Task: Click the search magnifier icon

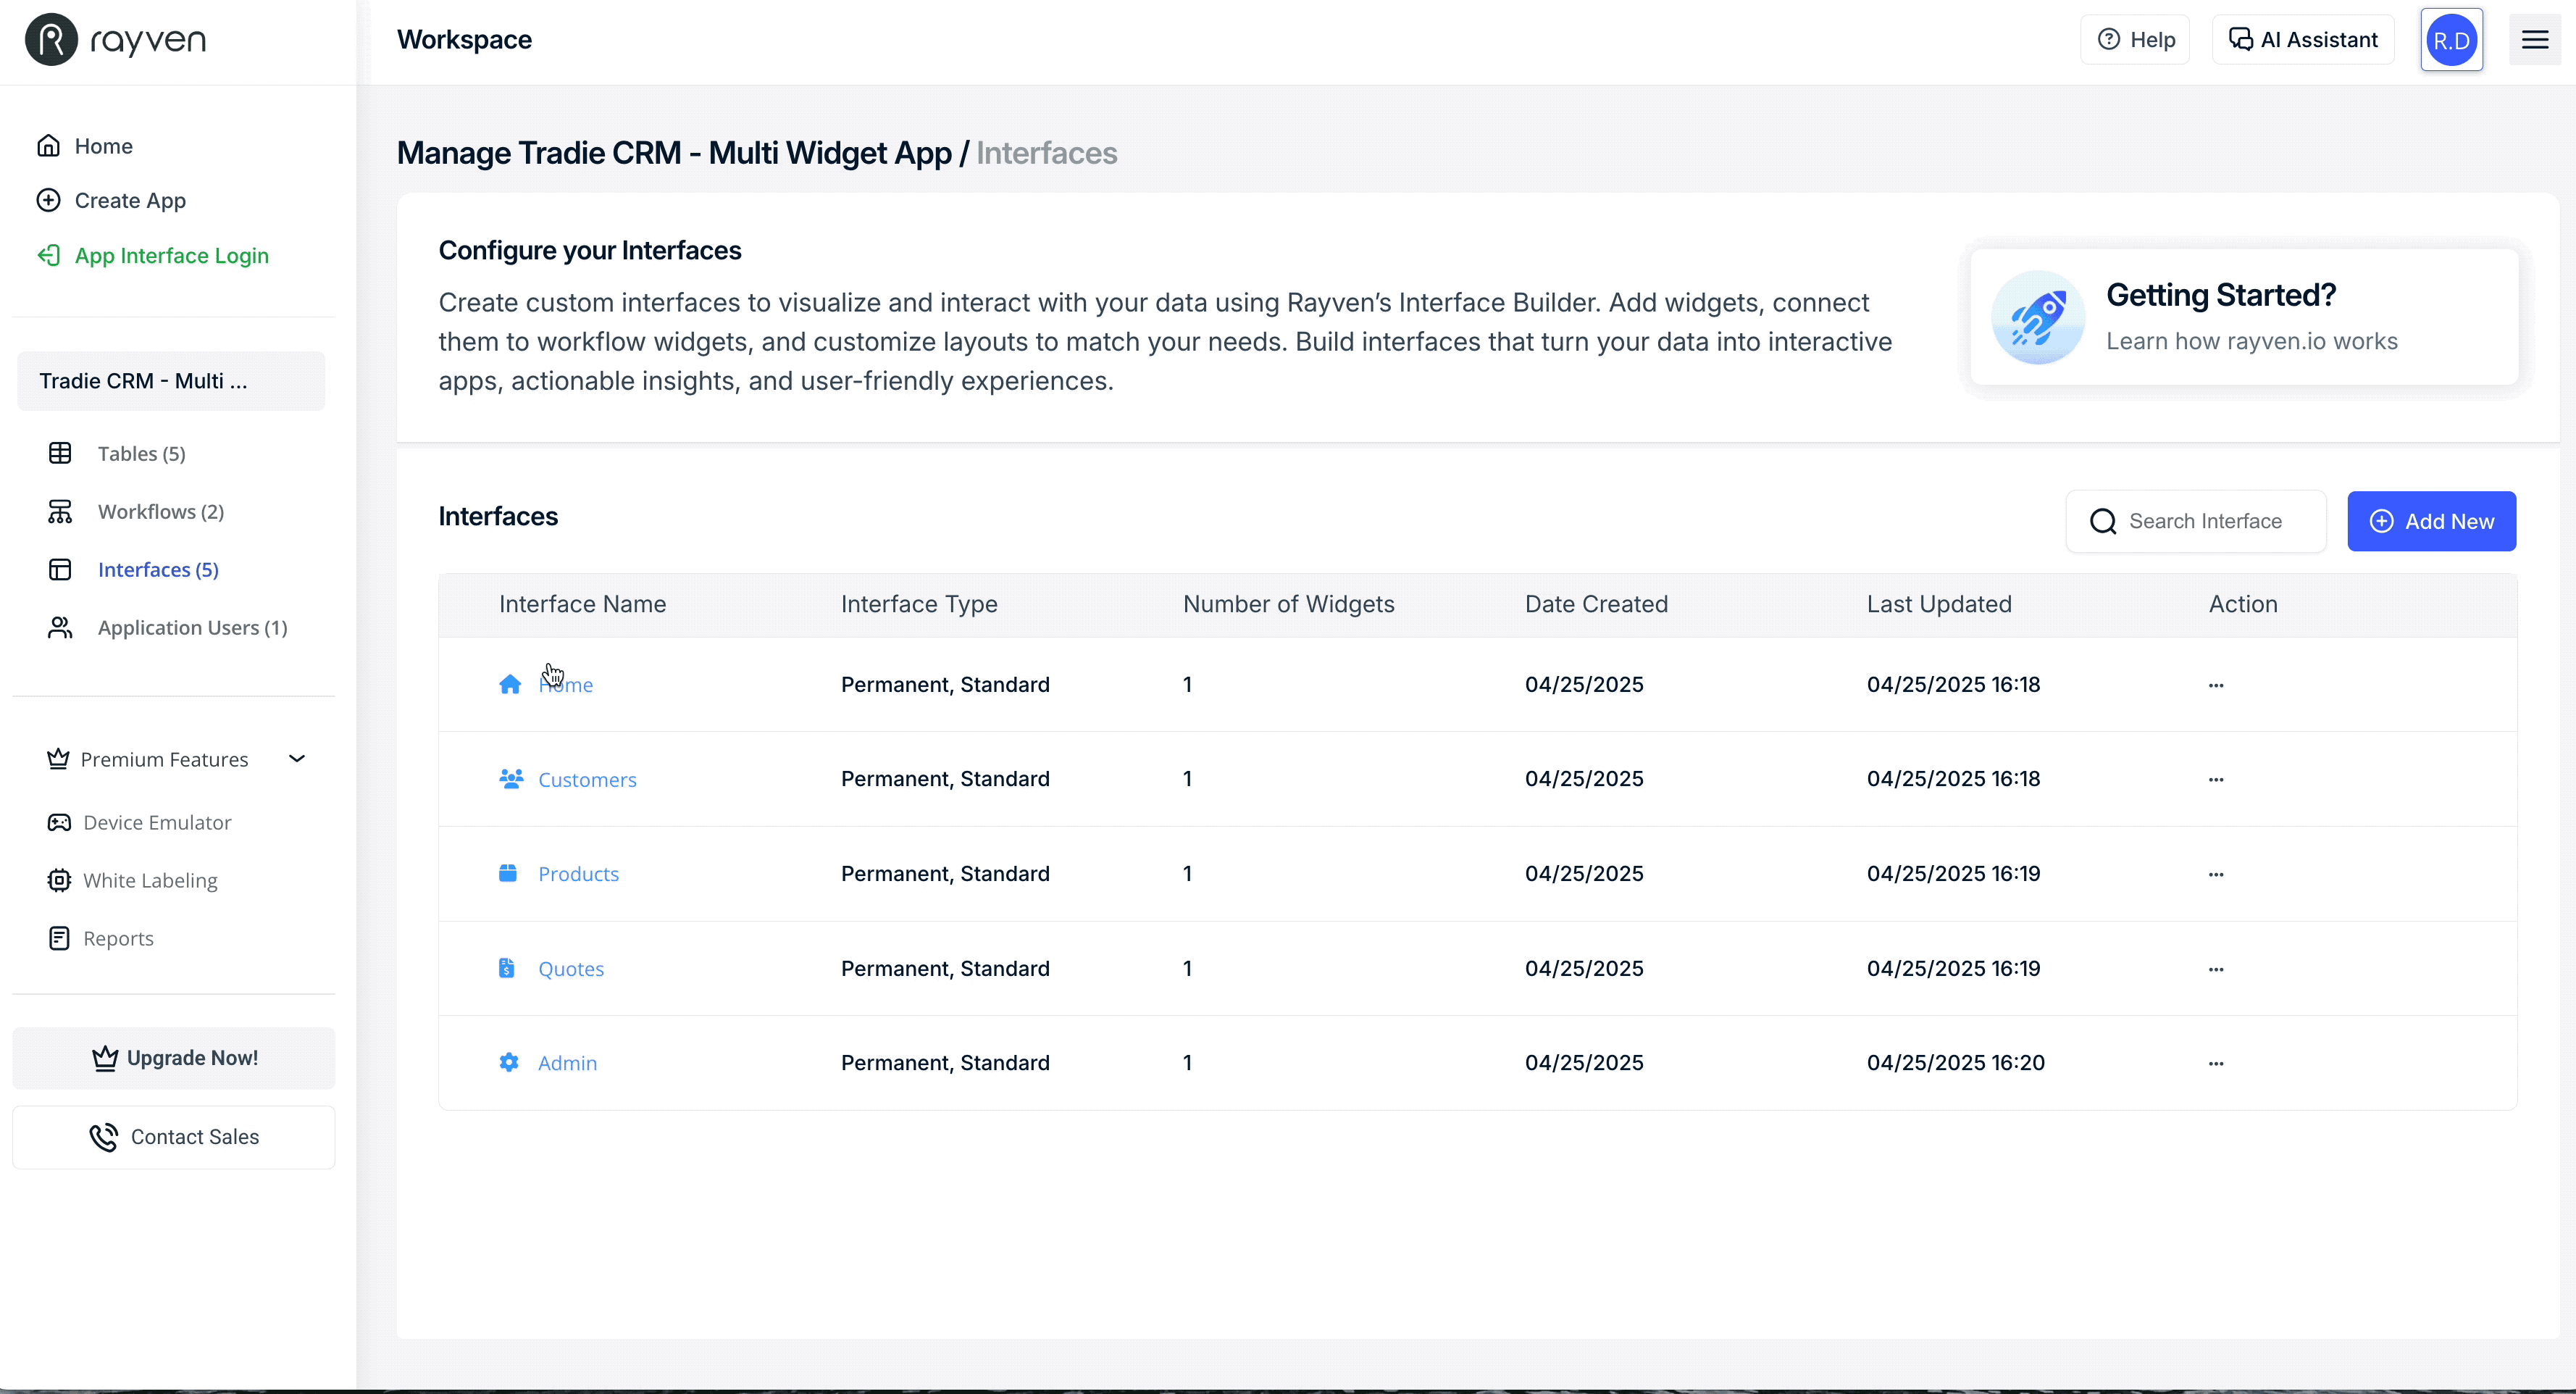Action: [x=2103, y=521]
